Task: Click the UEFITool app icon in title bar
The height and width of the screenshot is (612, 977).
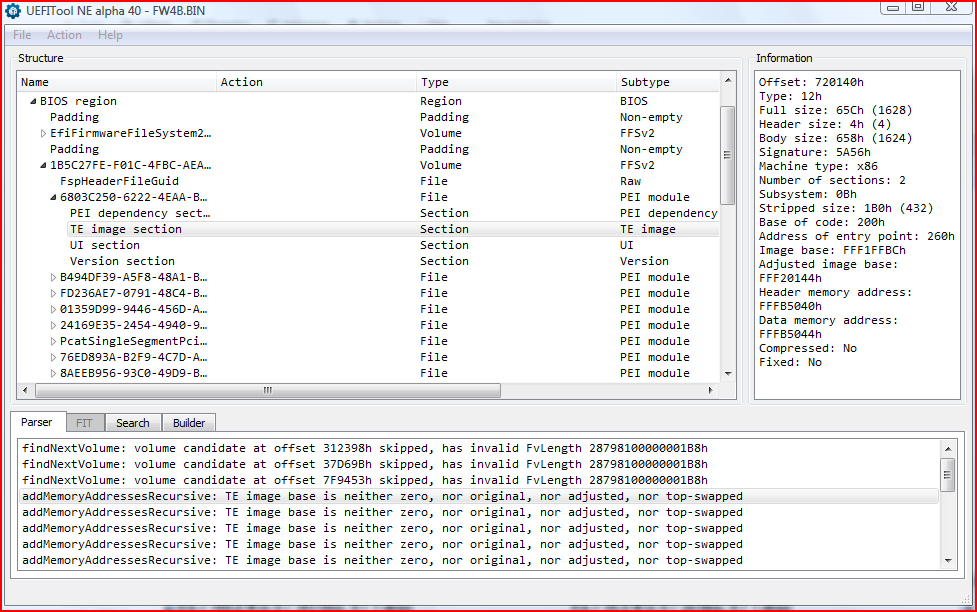Action: coord(13,11)
